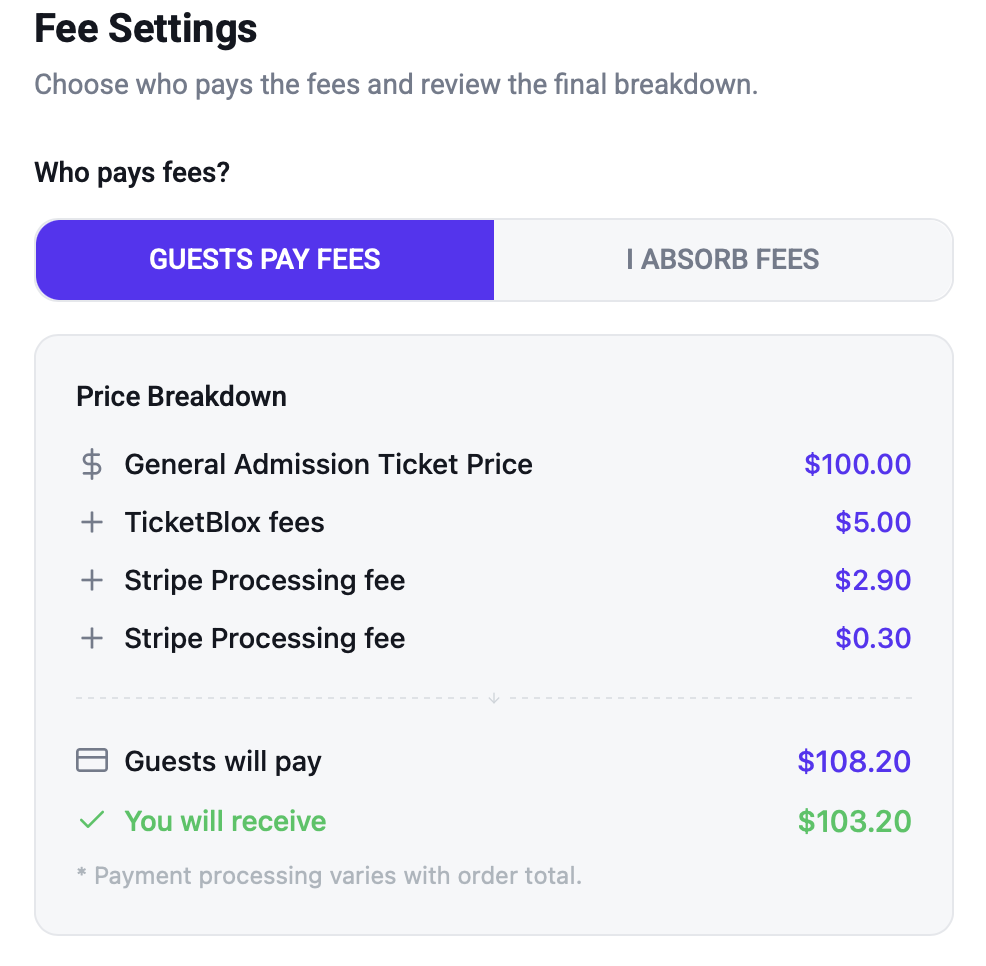Screen dimensions: 986x966
Task: Select the GUESTS PAY FEES option
Action: click(265, 260)
